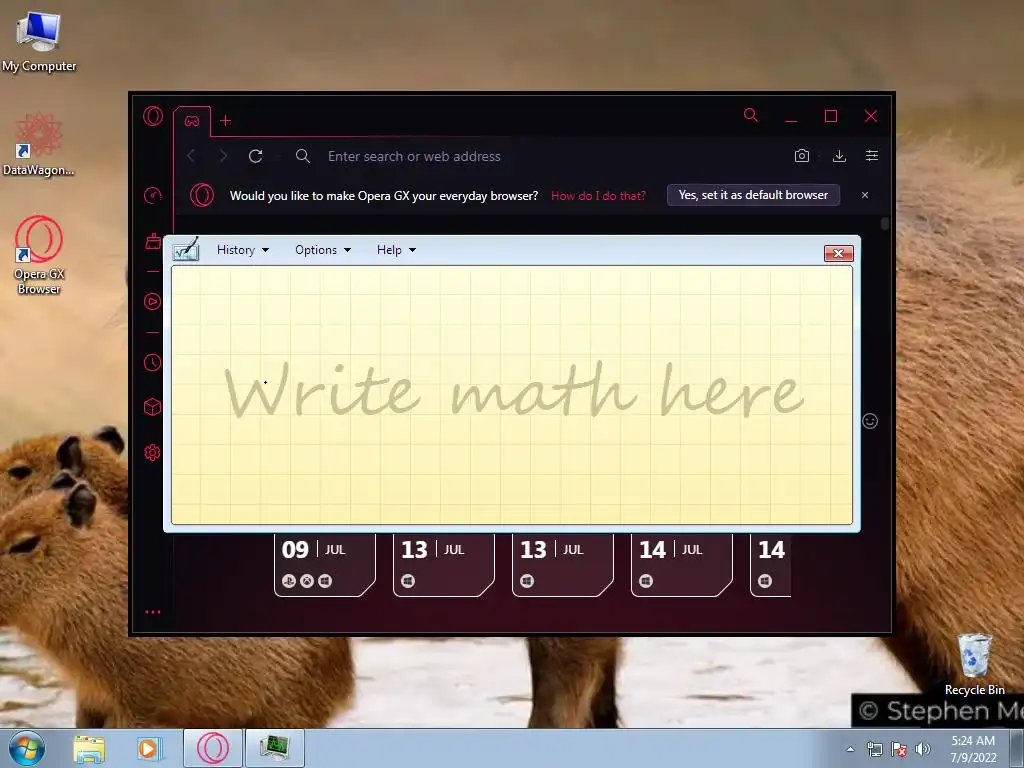Open GX Control speedometer in sidebar
The image size is (1024, 768).
tap(152, 195)
